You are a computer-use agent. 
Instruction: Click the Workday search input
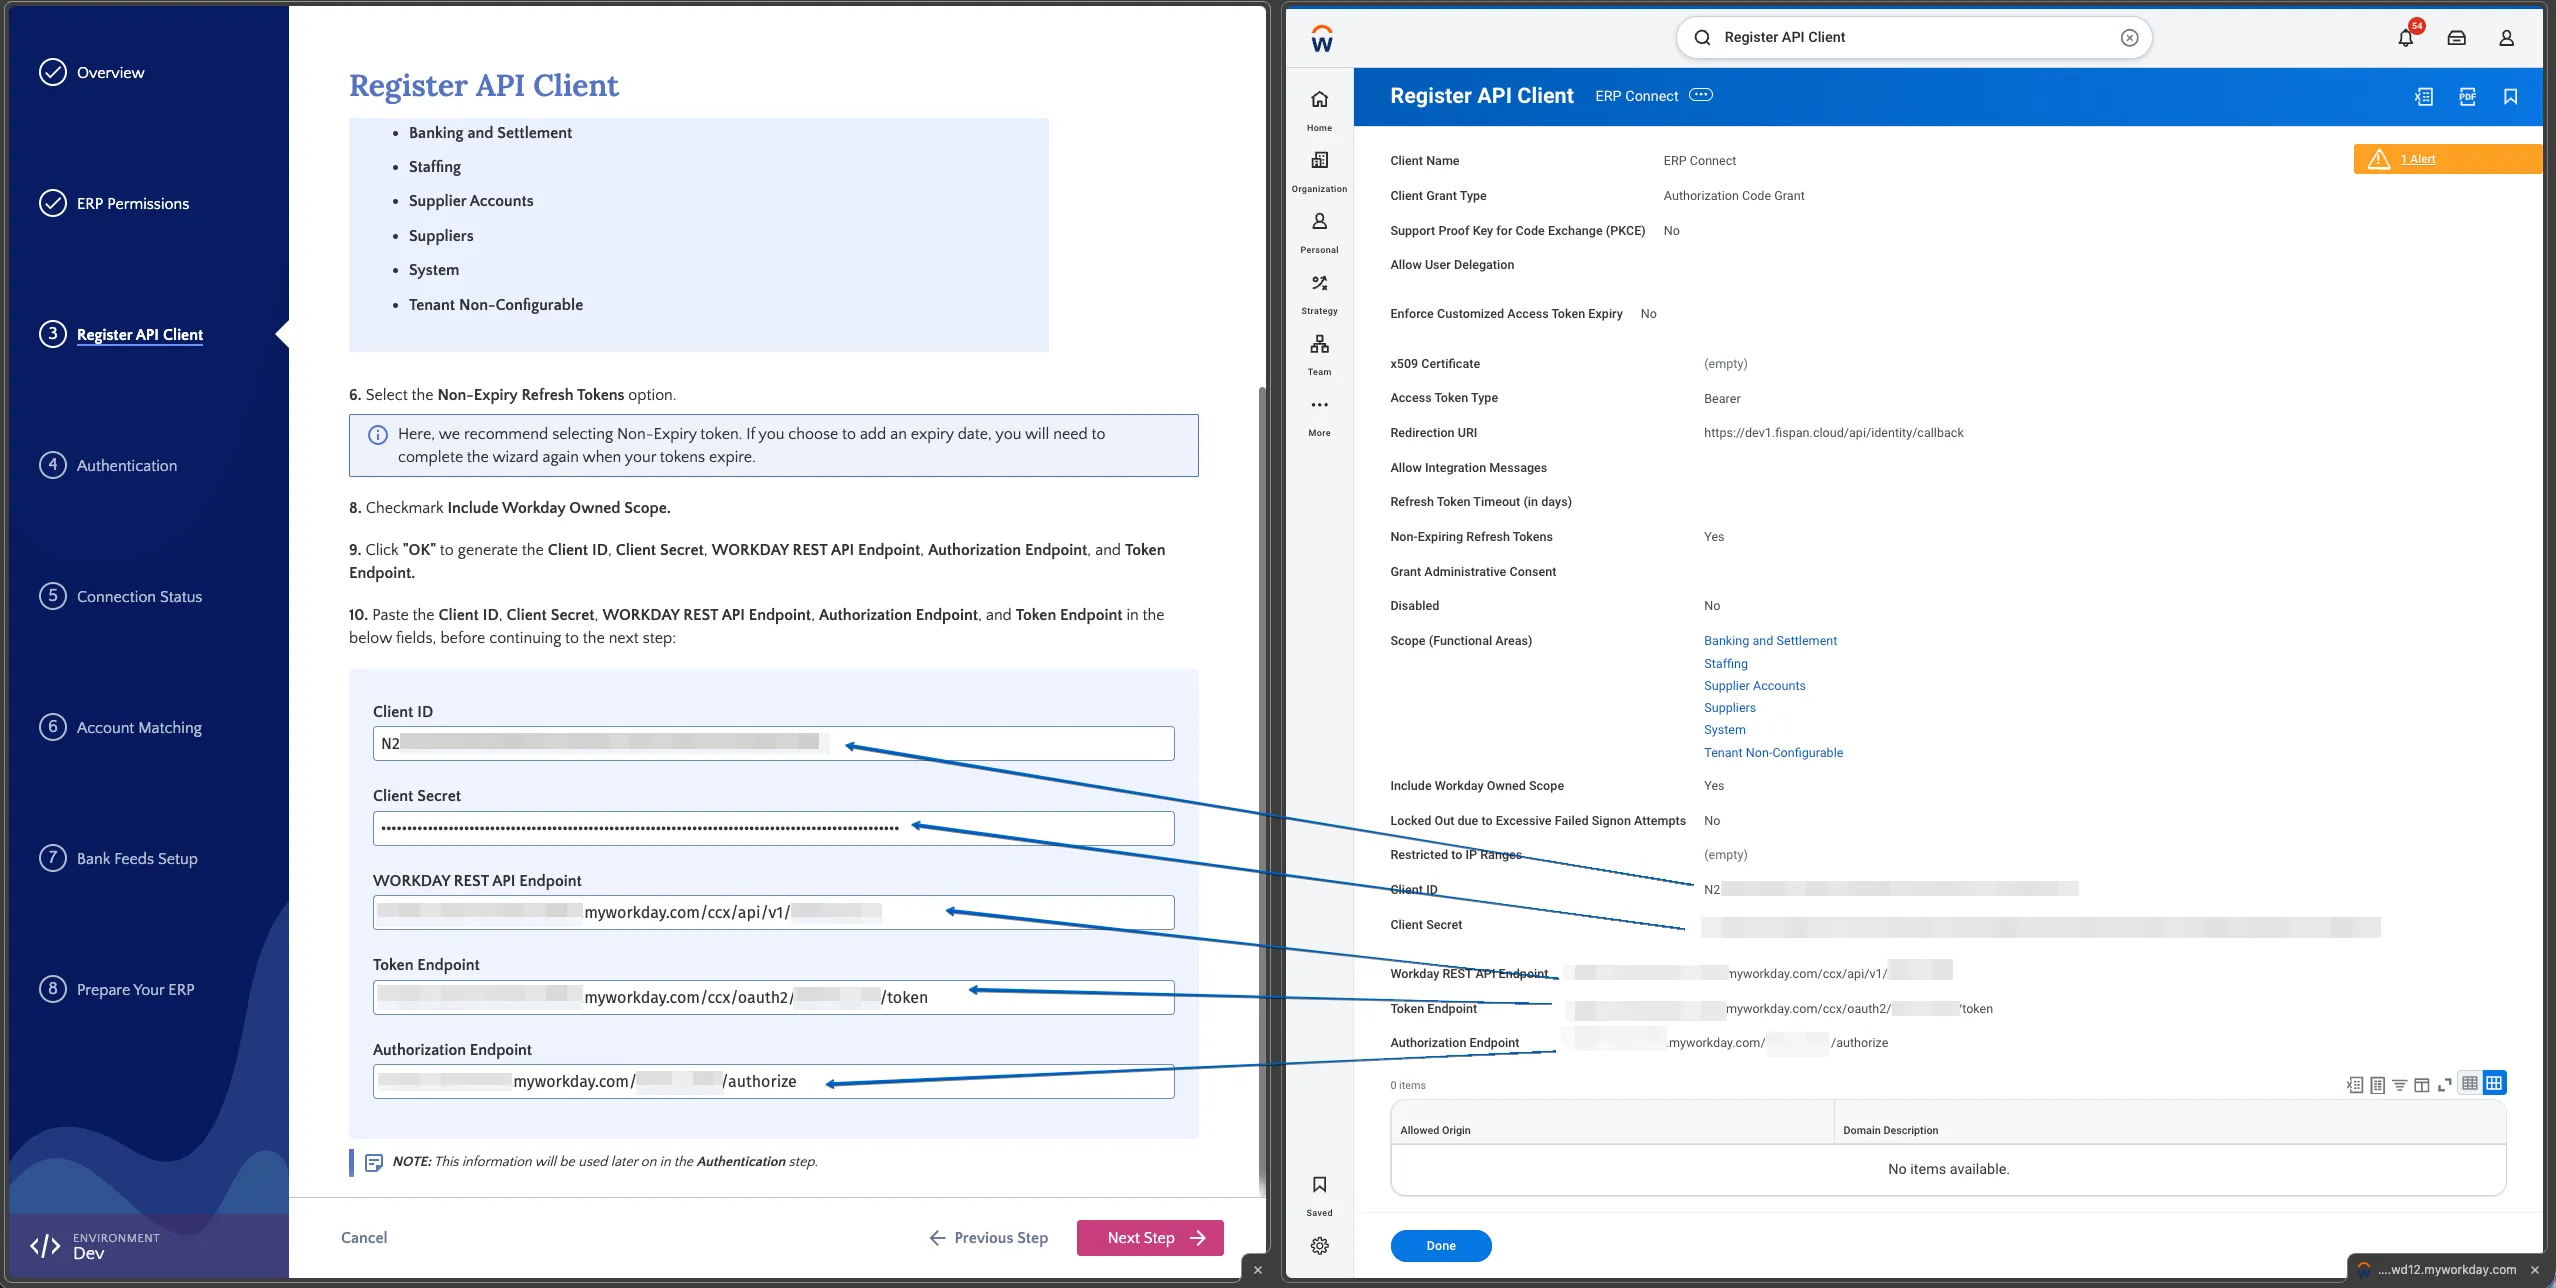(1913, 38)
